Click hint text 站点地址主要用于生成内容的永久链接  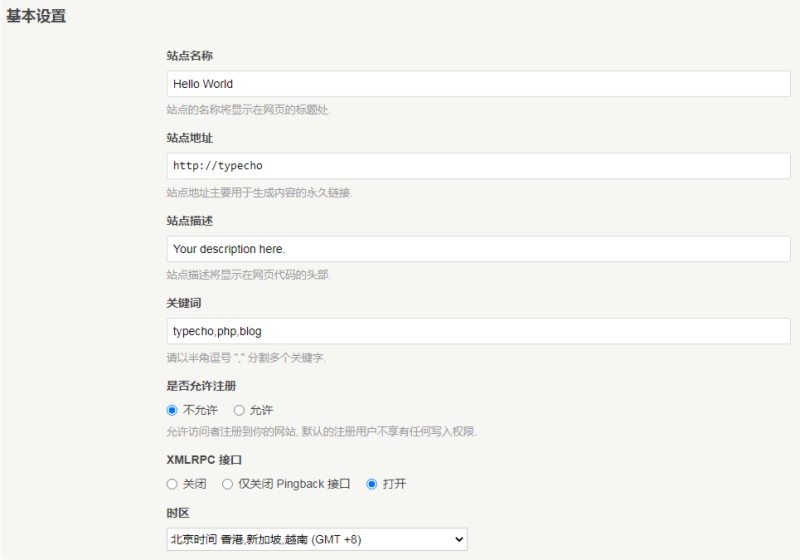tap(259, 193)
